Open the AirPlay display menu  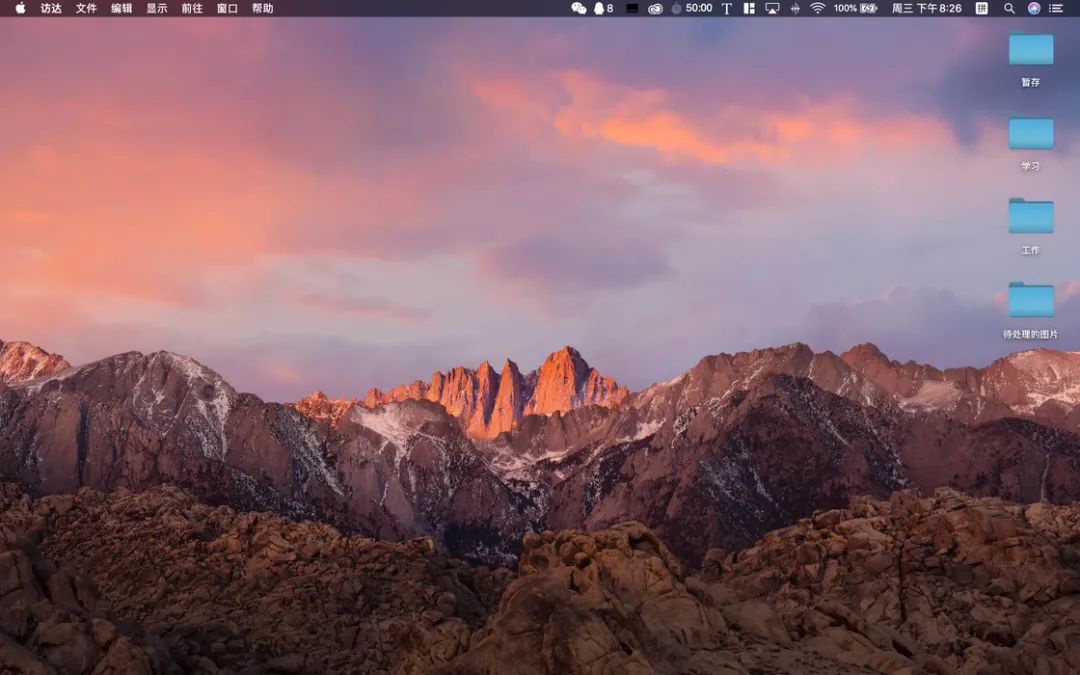point(772,8)
